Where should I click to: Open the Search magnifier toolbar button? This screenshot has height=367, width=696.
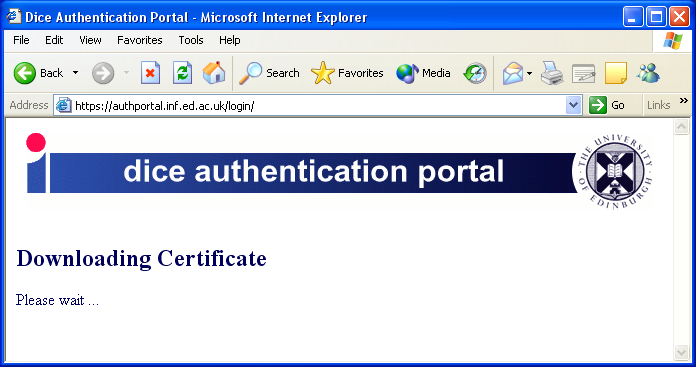click(269, 73)
